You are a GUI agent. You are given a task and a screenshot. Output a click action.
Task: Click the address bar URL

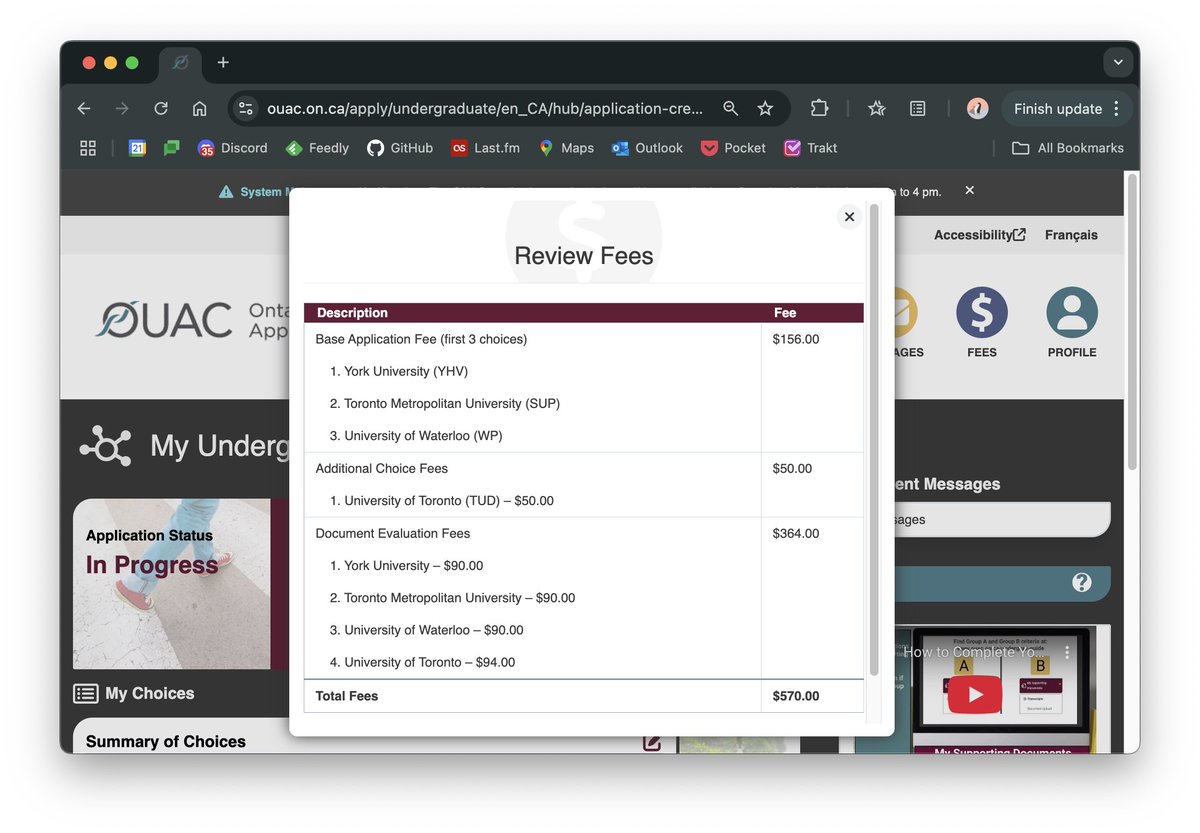[x=485, y=108]
